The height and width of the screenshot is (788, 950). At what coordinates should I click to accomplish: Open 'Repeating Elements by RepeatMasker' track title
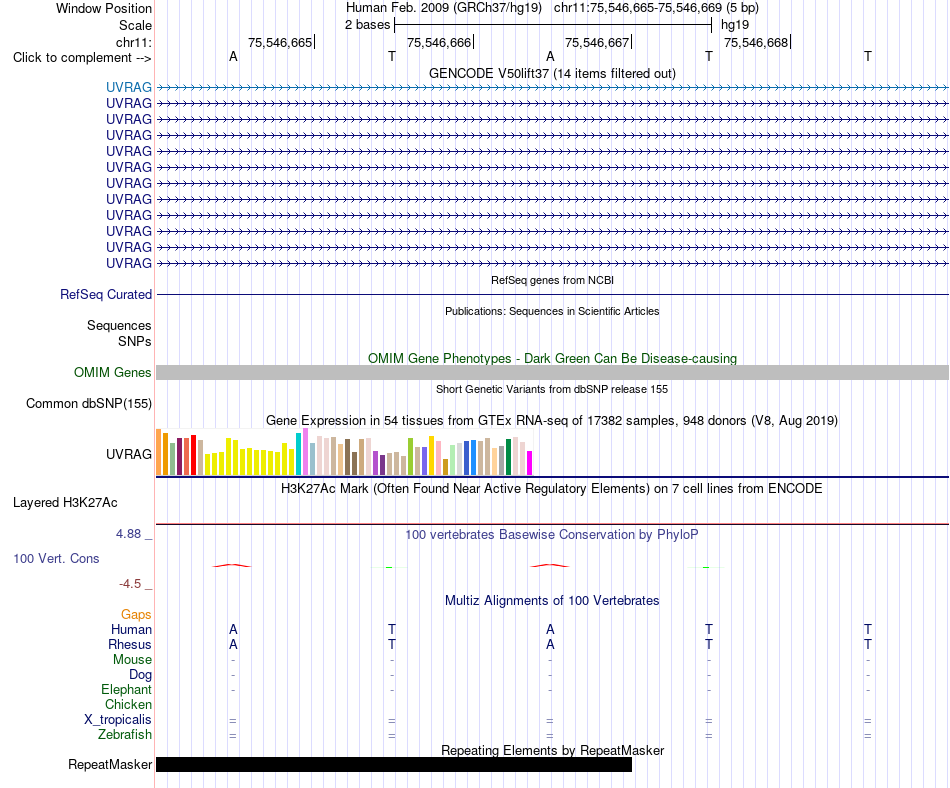(x=552, y=750)
